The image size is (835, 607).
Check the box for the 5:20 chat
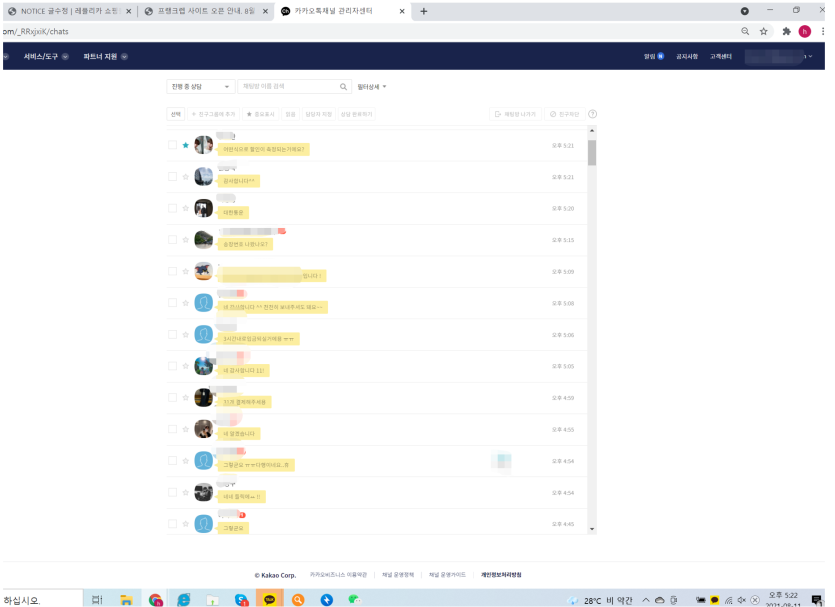pyautogui.click(x=173, y=208)
